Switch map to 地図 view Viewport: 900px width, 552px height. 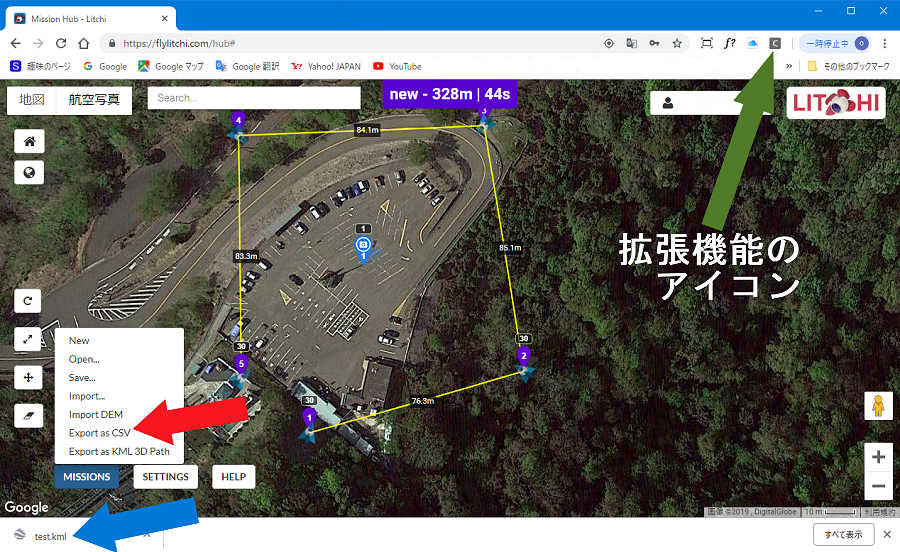pos(32,100)
